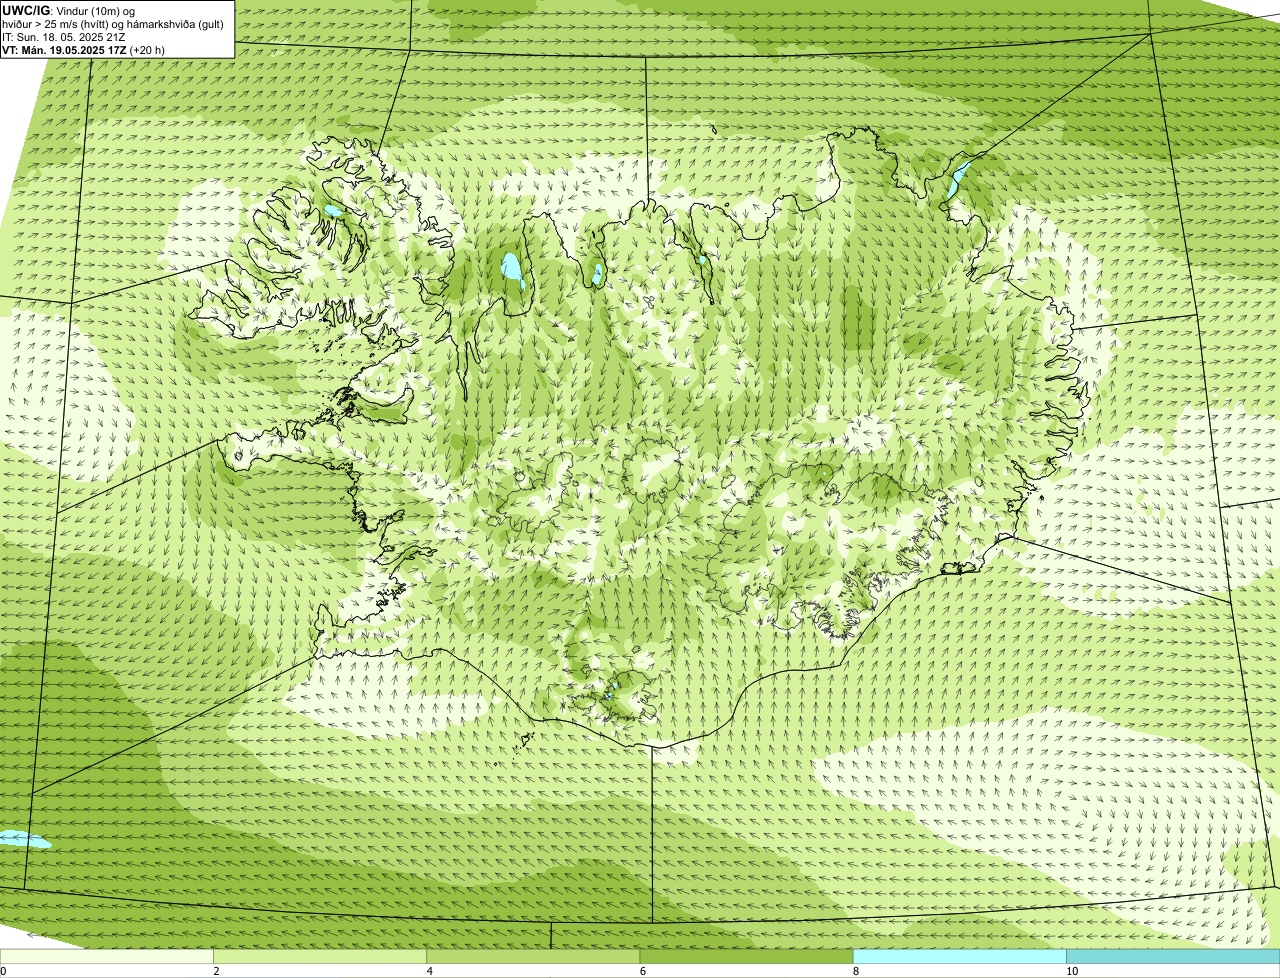Screen dimensions: 1280x978
Task: Click the 'UWC/IG: Vindur (10m) og' title line
Action: [69, 10]
